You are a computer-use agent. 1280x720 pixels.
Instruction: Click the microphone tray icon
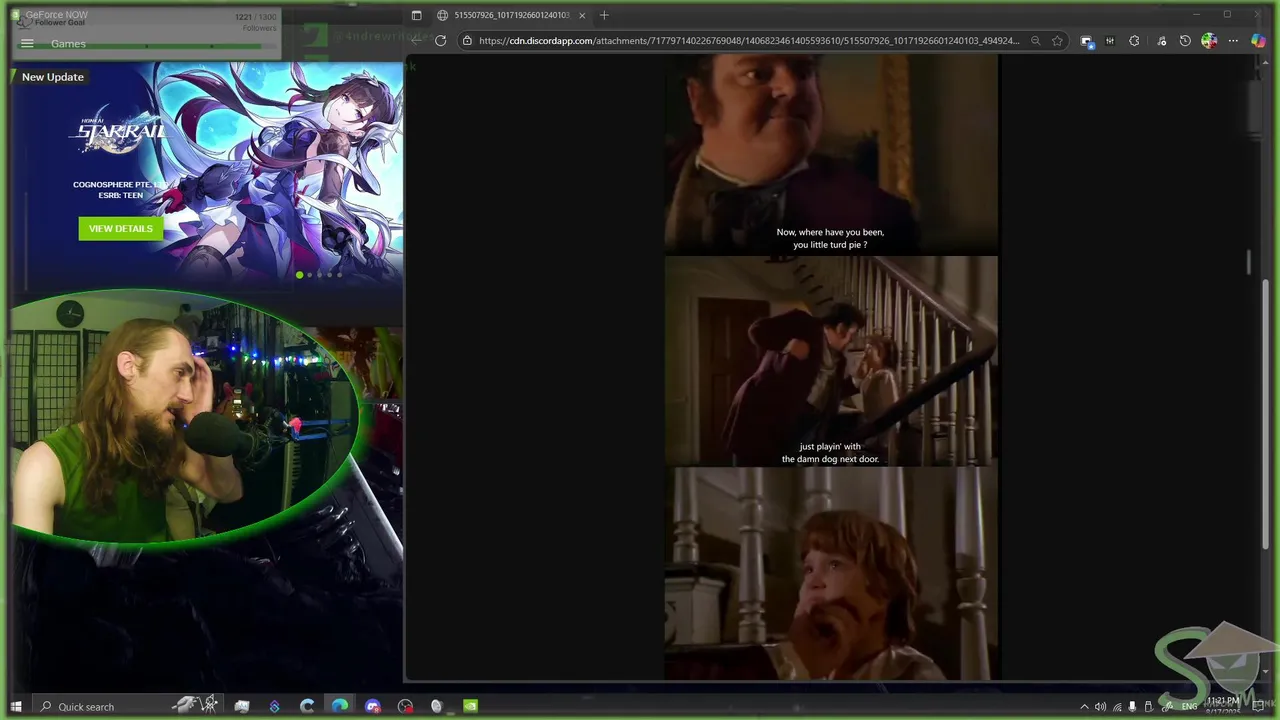1133,707
